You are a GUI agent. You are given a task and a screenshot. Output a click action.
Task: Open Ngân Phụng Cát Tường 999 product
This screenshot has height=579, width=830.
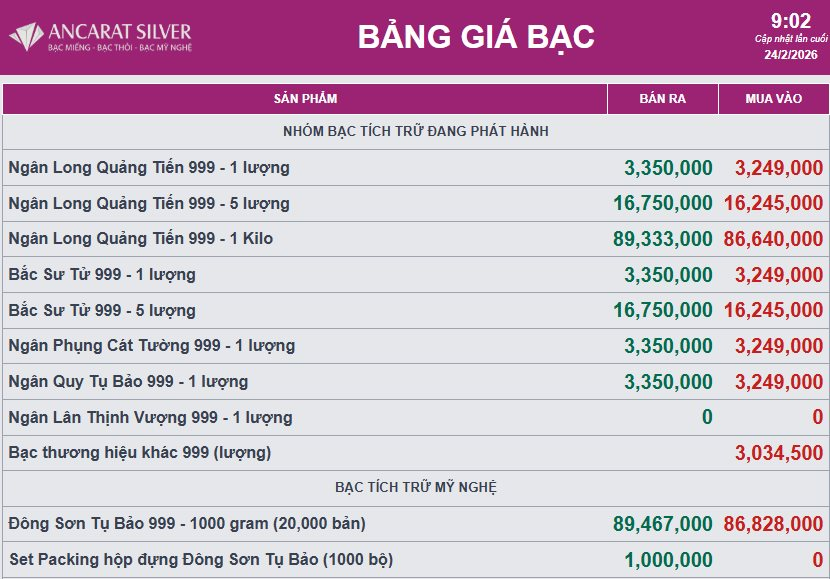coord(152,346)
